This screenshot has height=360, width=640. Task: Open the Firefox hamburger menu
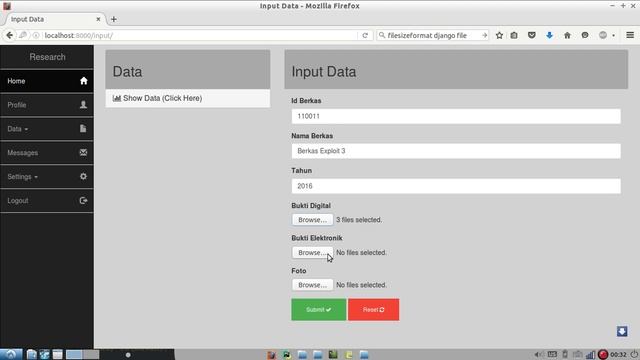pos(630,36)
